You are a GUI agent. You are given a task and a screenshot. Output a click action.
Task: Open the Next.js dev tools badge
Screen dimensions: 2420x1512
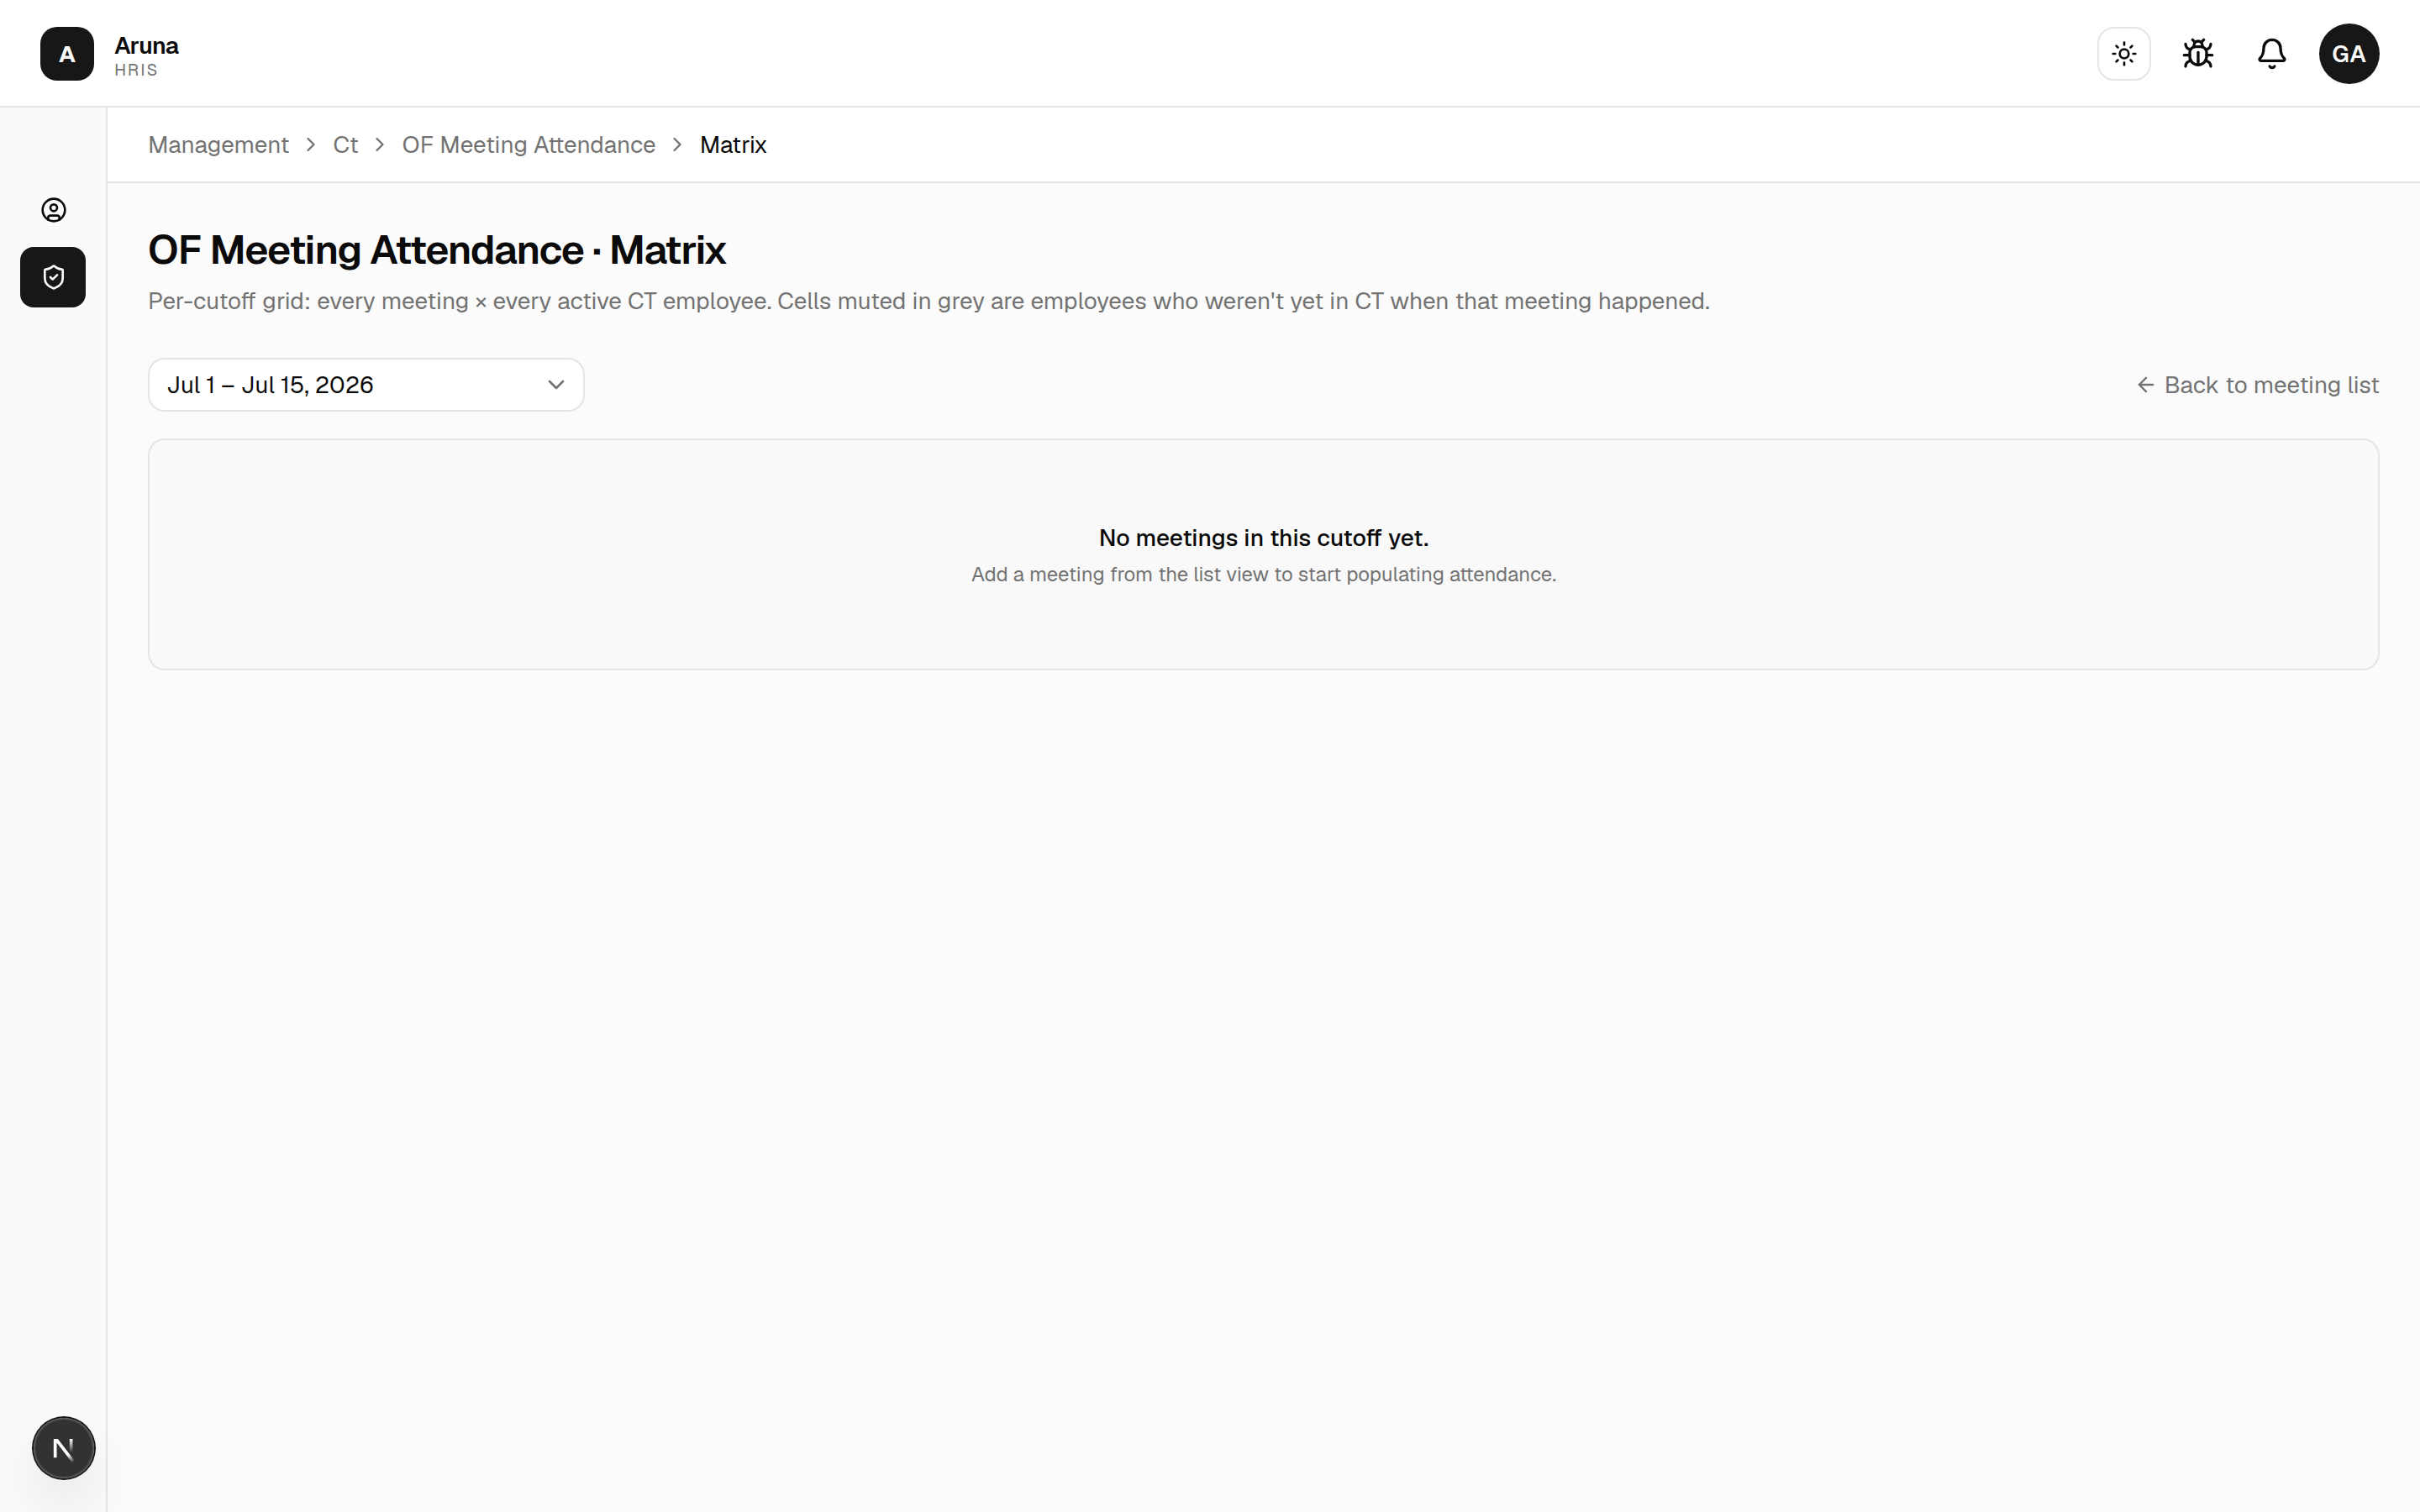[64, 1448]
